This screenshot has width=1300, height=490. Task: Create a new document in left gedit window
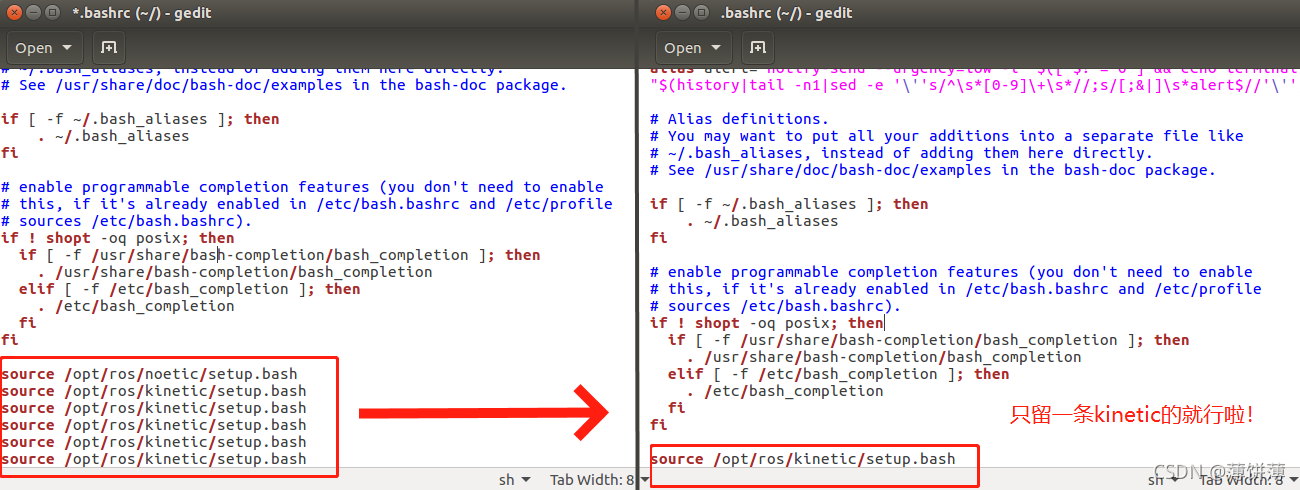(108, 47)
